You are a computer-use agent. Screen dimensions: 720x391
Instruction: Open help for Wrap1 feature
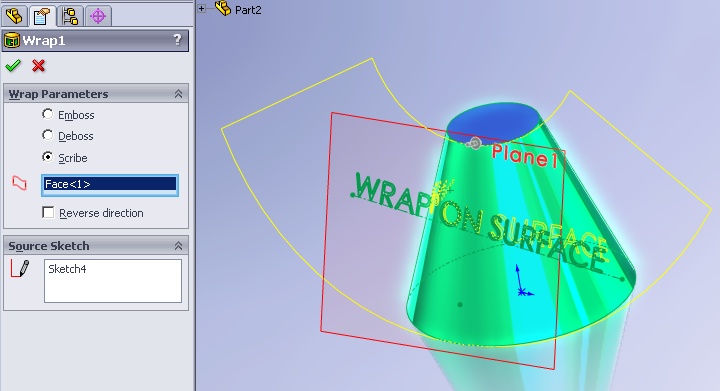(x=177, y=40)
